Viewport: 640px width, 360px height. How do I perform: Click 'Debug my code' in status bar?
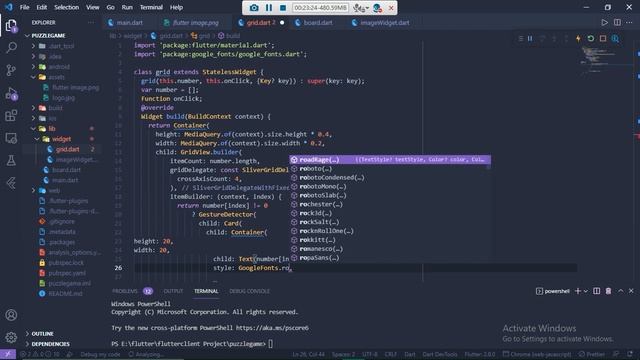[x=100, y=354]
